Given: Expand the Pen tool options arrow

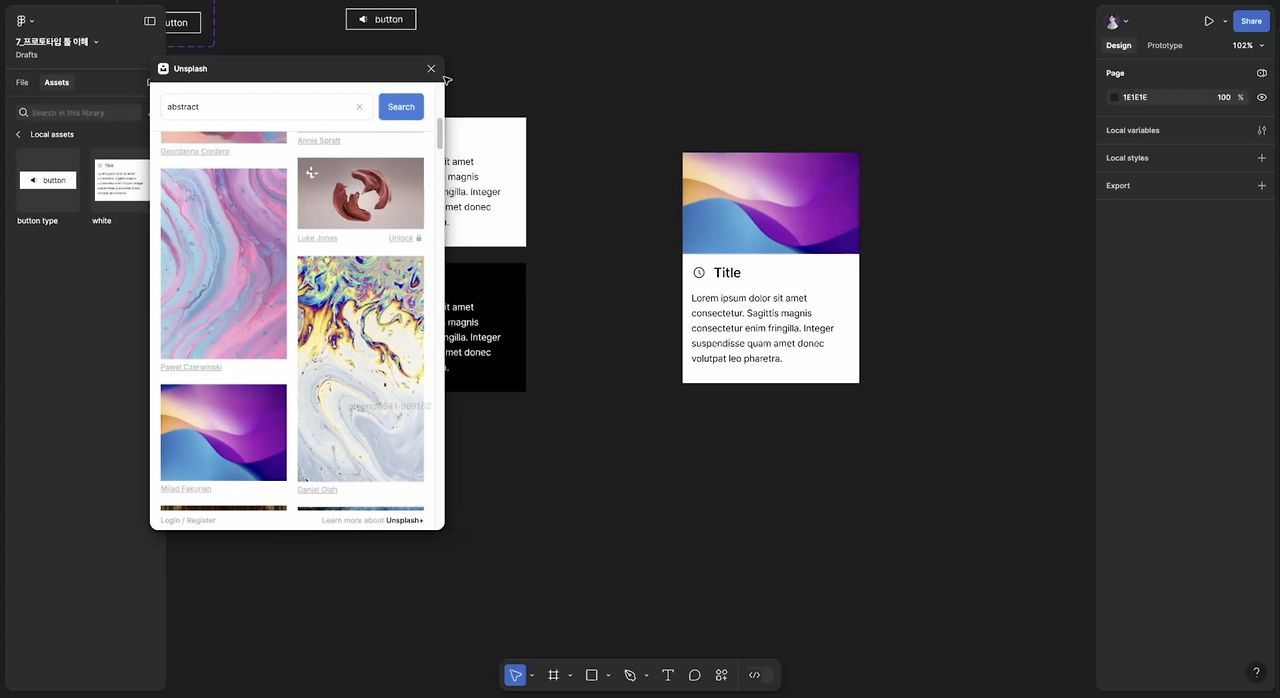Looking at the screenshot, I should [646, 675].
